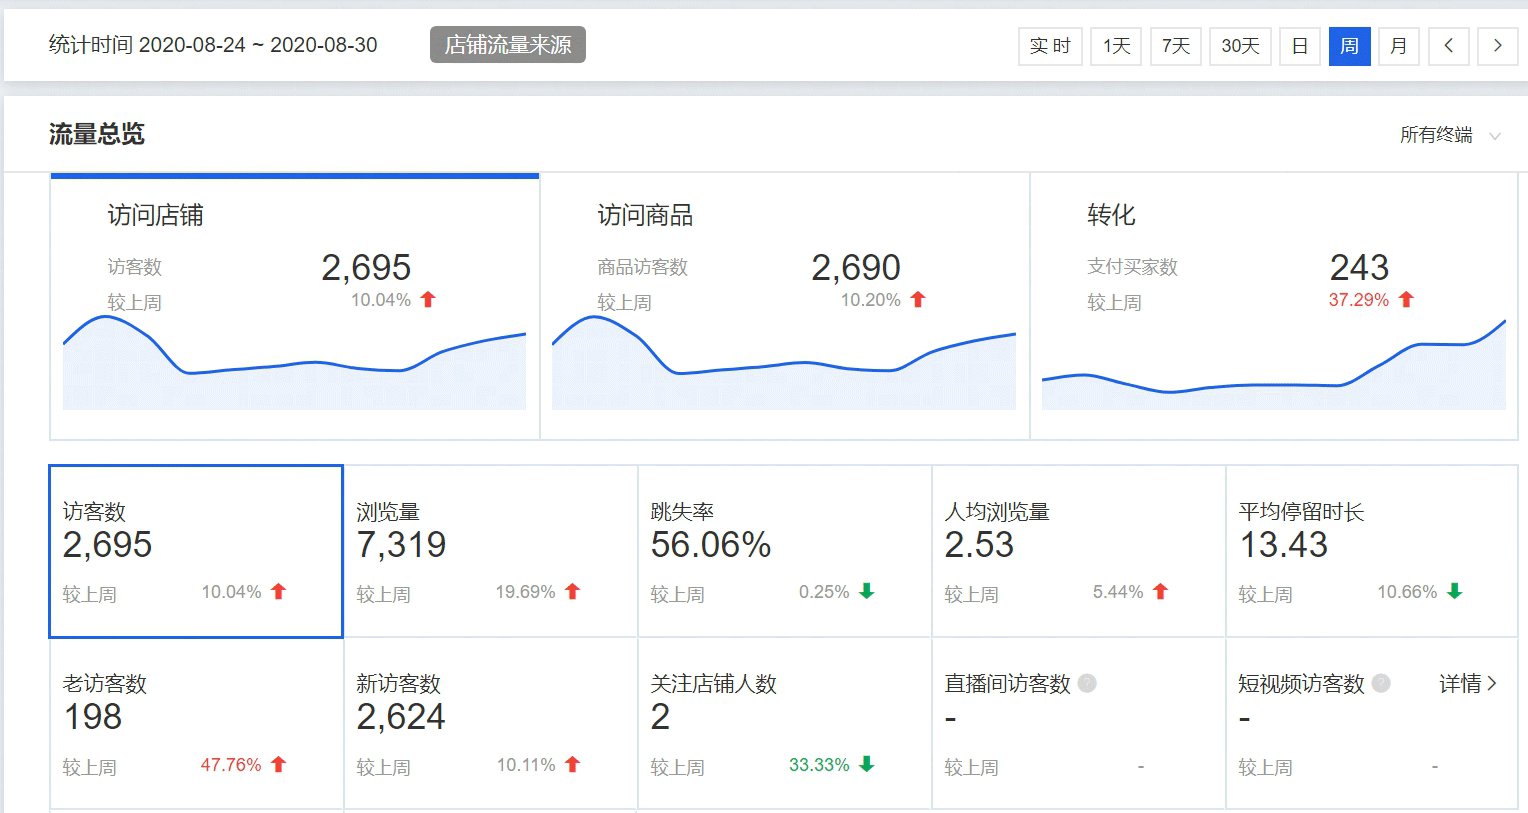Click red up arrow in 转化 card
1528x813 pixels.
click(x=1406, y=299)
